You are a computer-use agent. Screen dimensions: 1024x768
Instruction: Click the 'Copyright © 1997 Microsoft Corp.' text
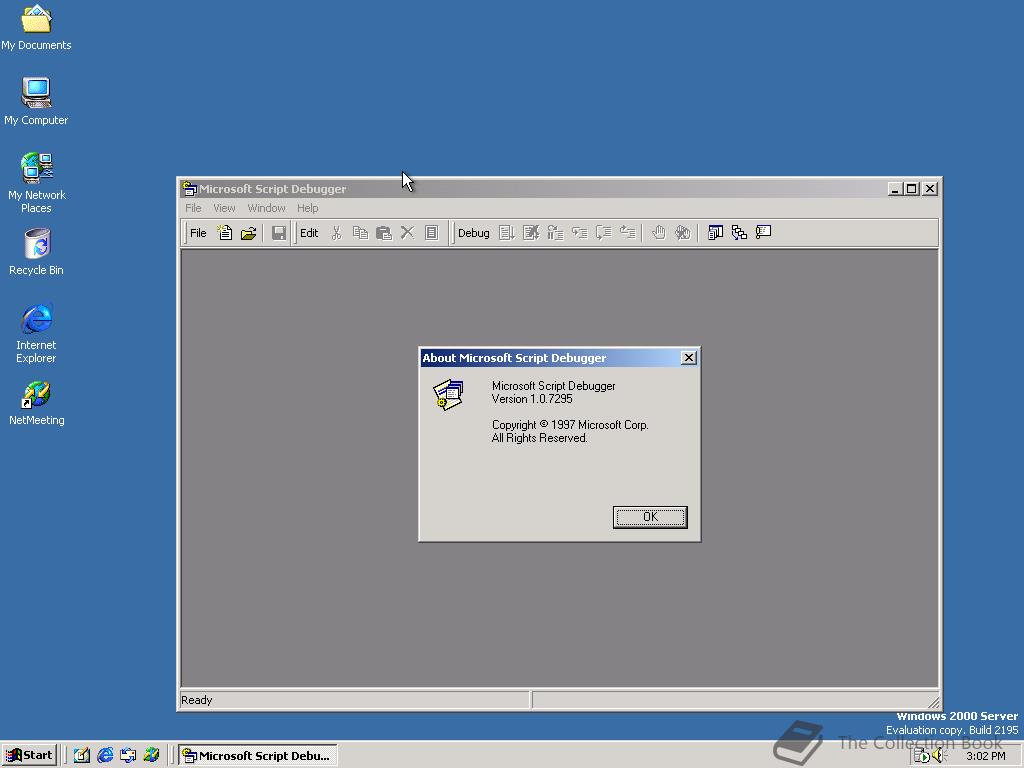[570, 425]
